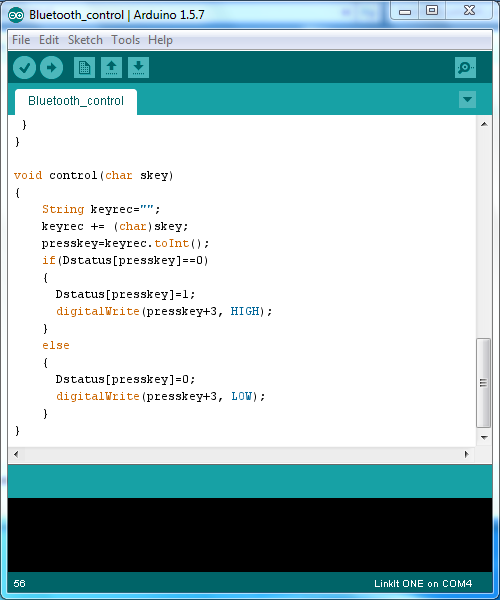
Task: Click line 'void control(char skey)'
Action: point(93,175)
